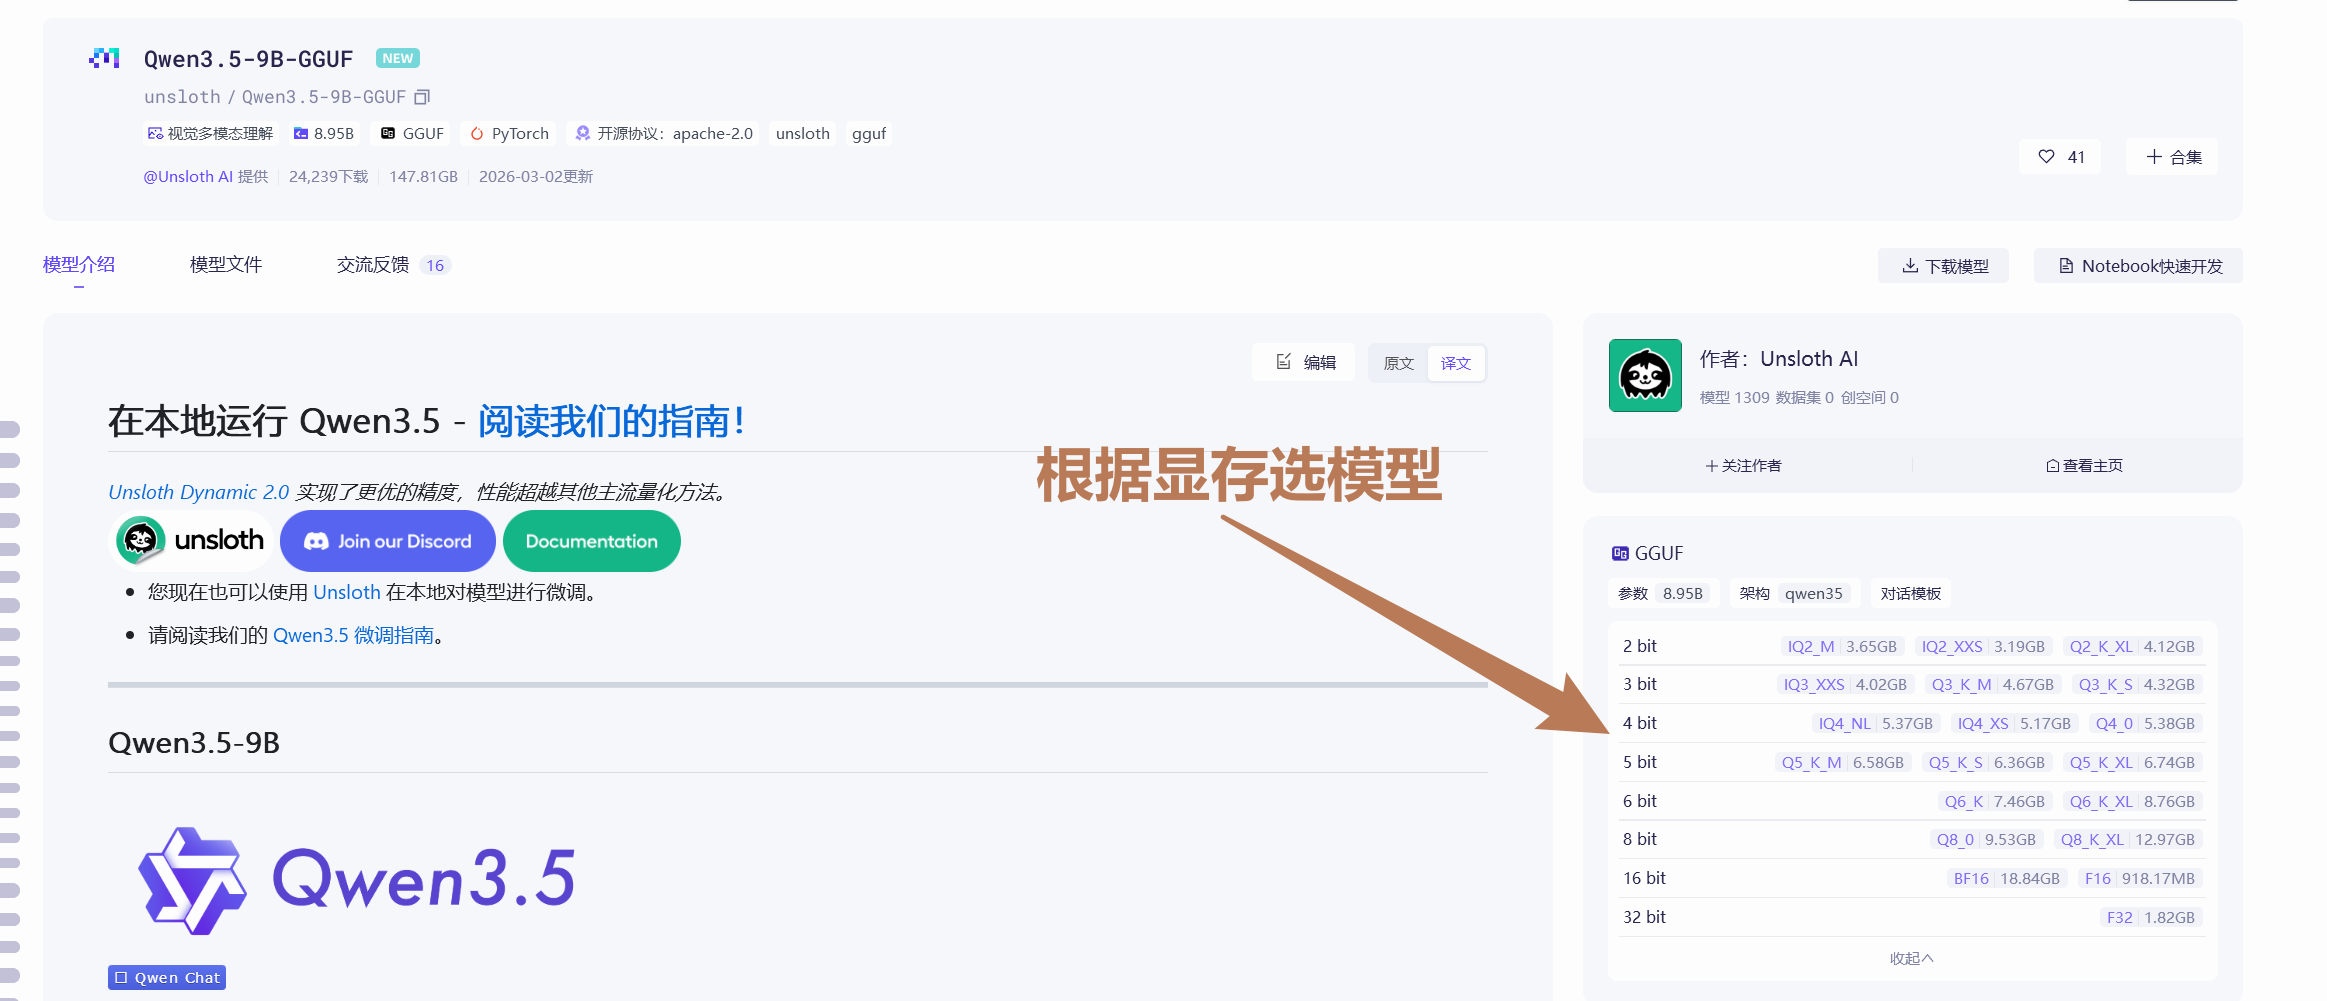The width and height of the screenshot is (2327, 1001).
Task: Click 查看主页 to view author homepage
Action: pyautogui.click(x=2084, y=466)
